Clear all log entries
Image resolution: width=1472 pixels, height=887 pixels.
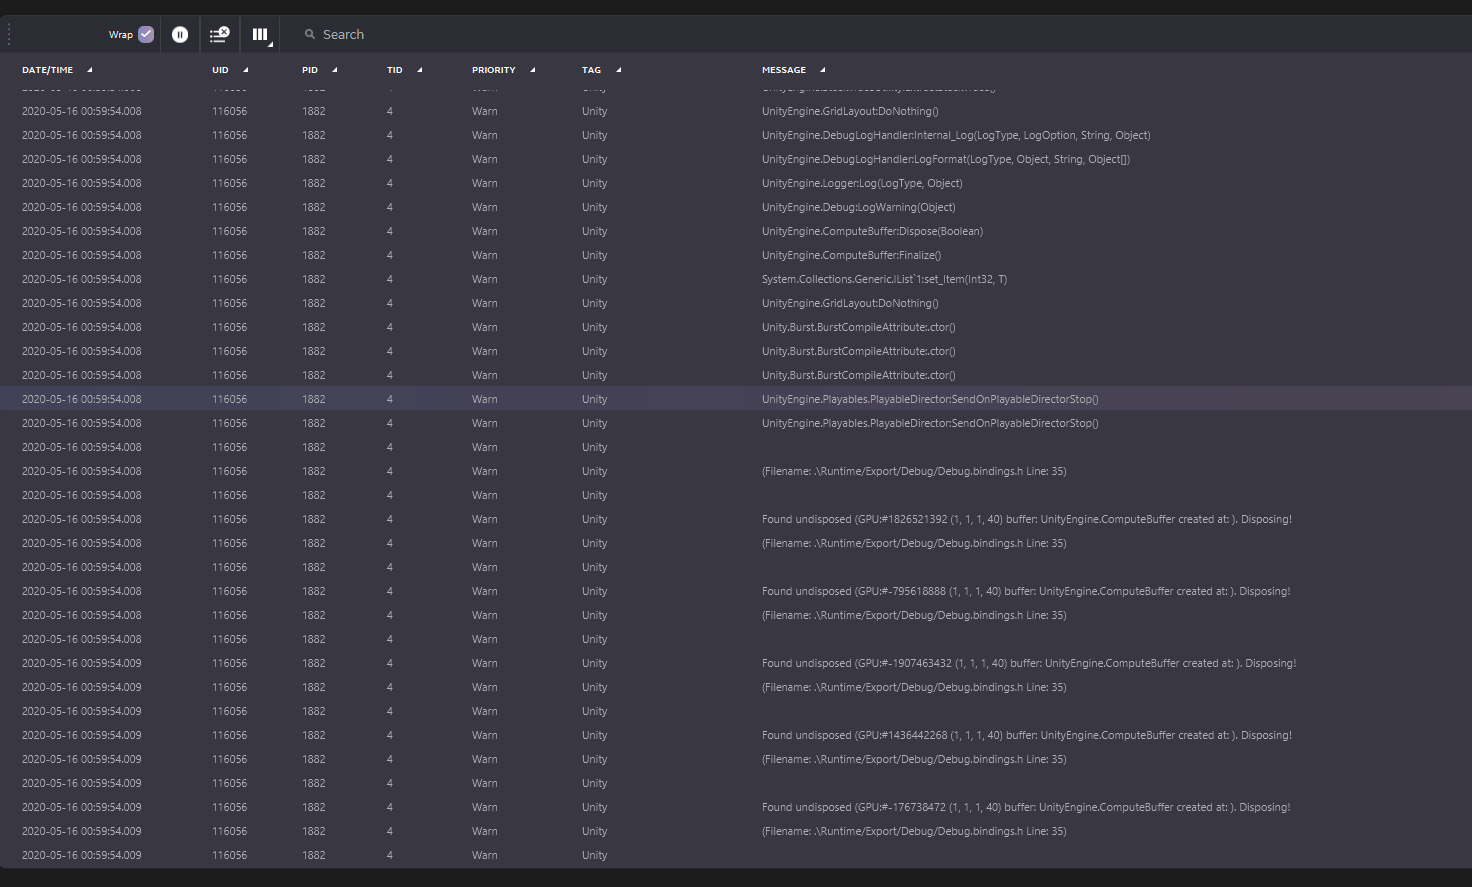[x=219, y=33]
